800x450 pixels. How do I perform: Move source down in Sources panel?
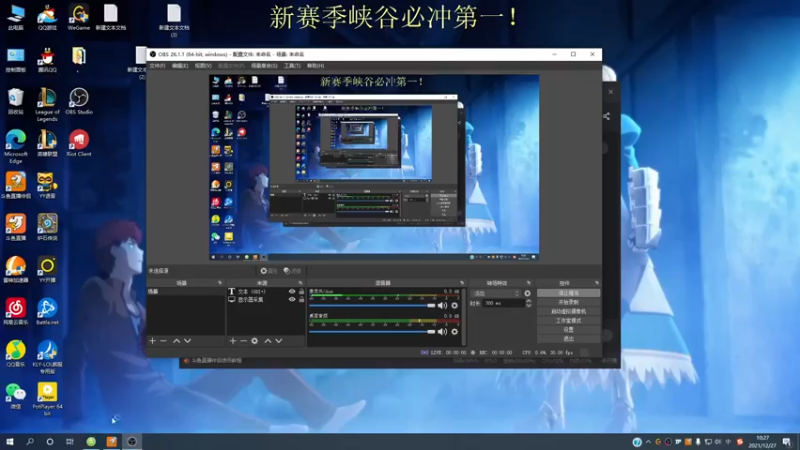point(279,341)
